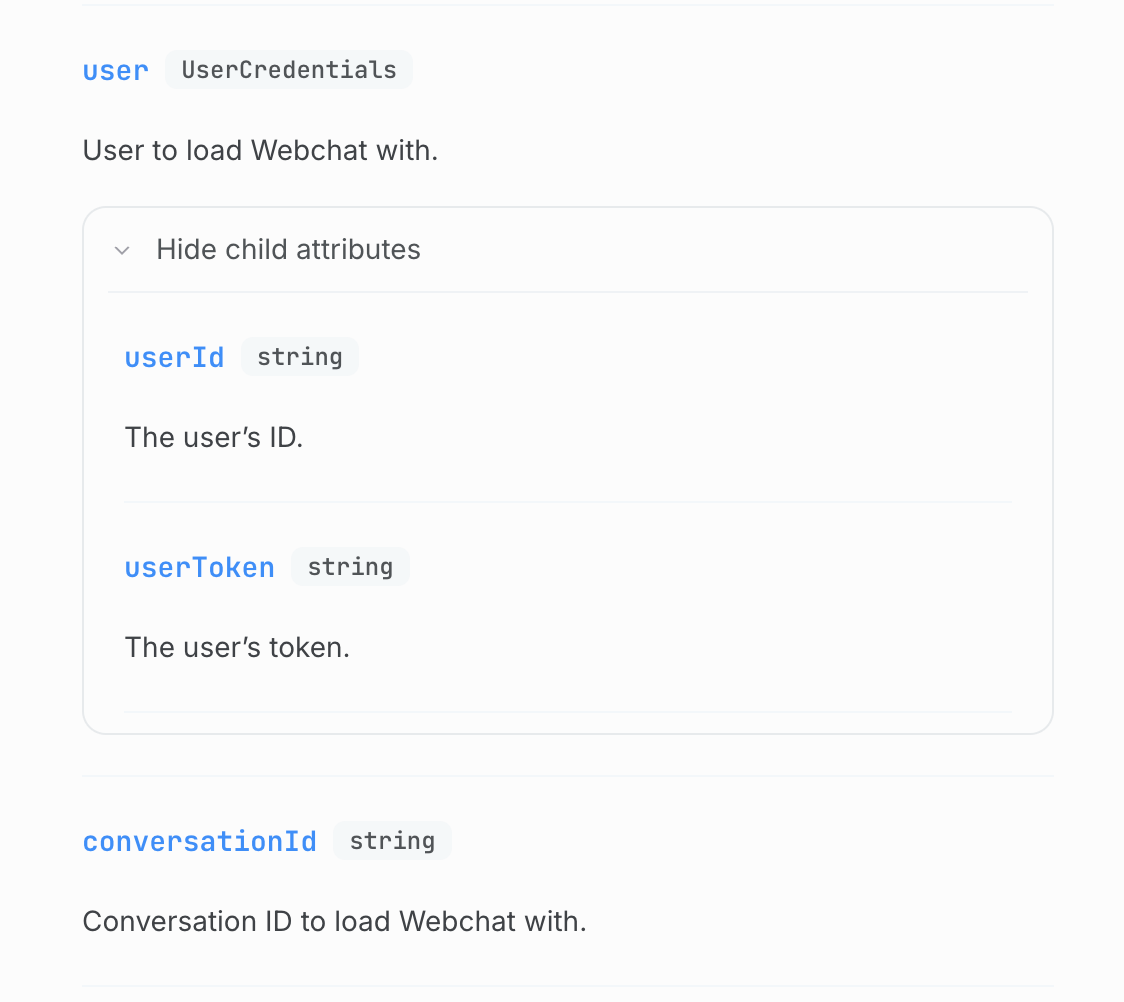Image resolution: width=1124 pixels, height=1002 pixels.
Task: Click the "Conversation ID to load Webchat with." text
Action: tap(334, 921)
